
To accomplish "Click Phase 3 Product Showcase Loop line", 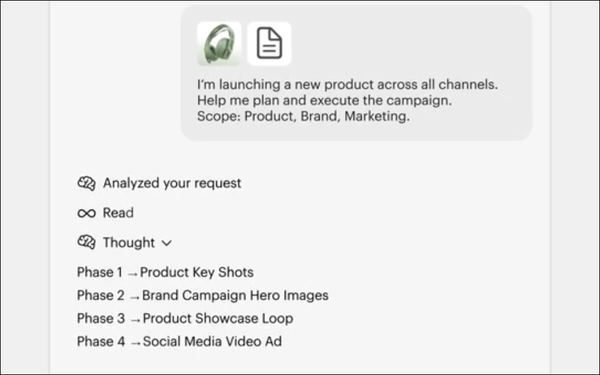I will point(185,318).
